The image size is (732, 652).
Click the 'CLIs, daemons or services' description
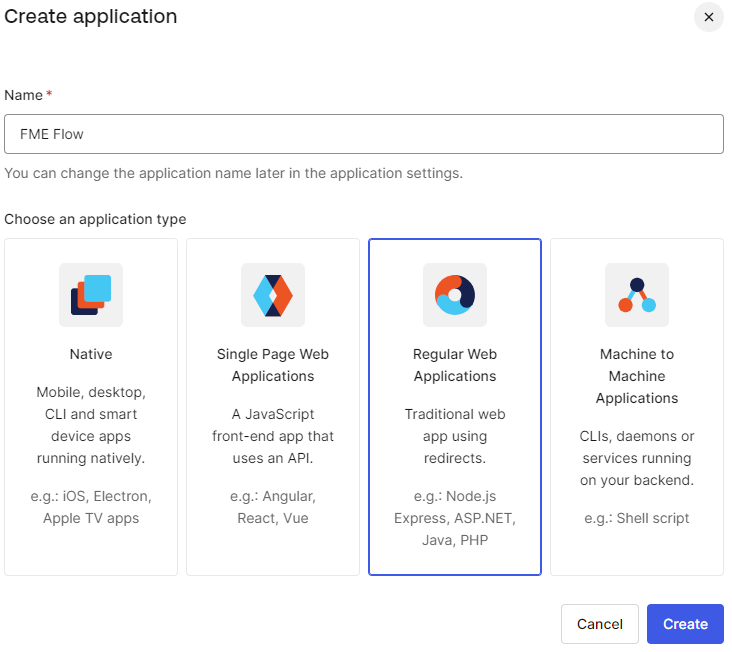[x=637, y=458]
